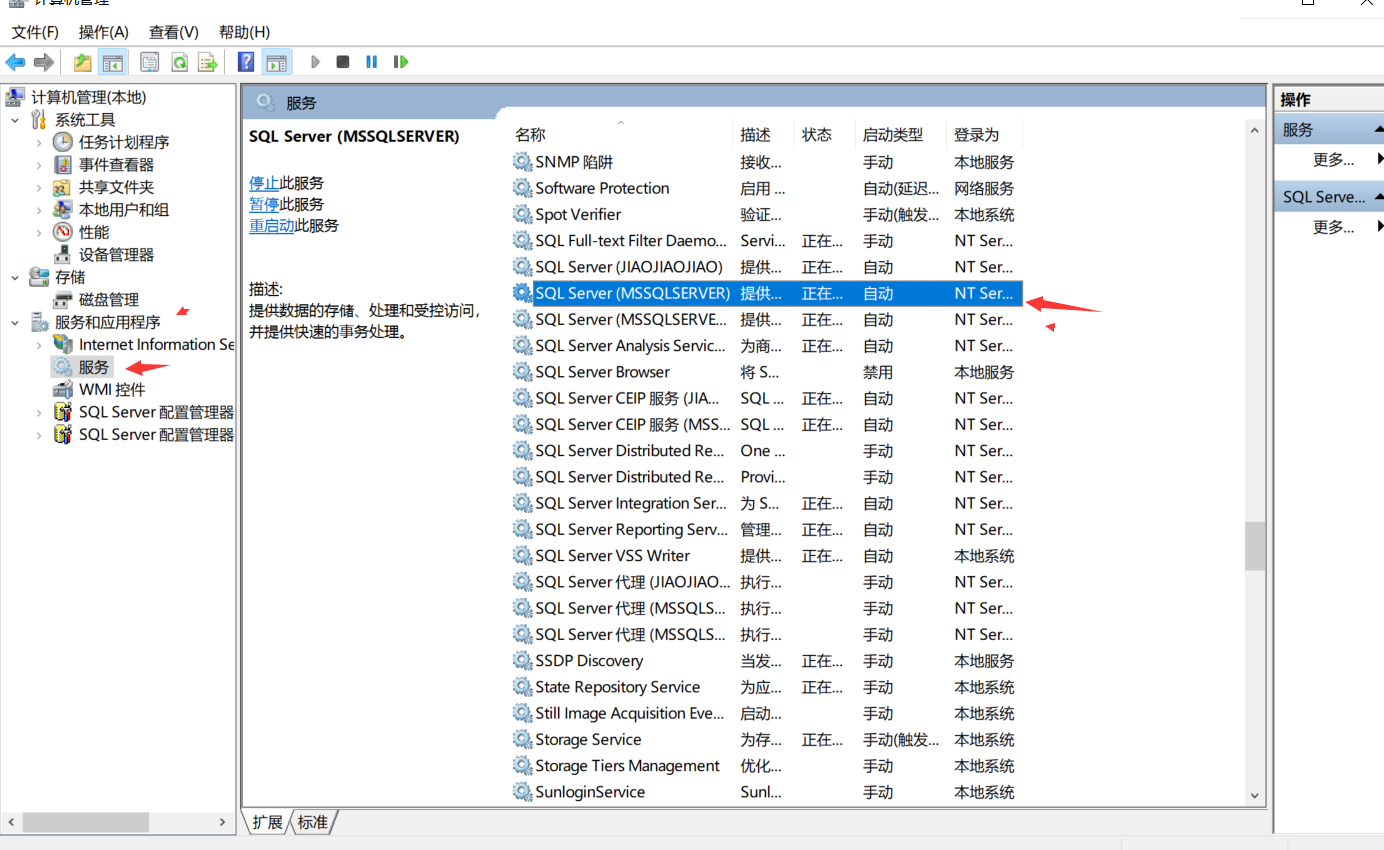Click the 共享文件夹 tree icon
This screenshot has width=1384, height=850.
63,187
